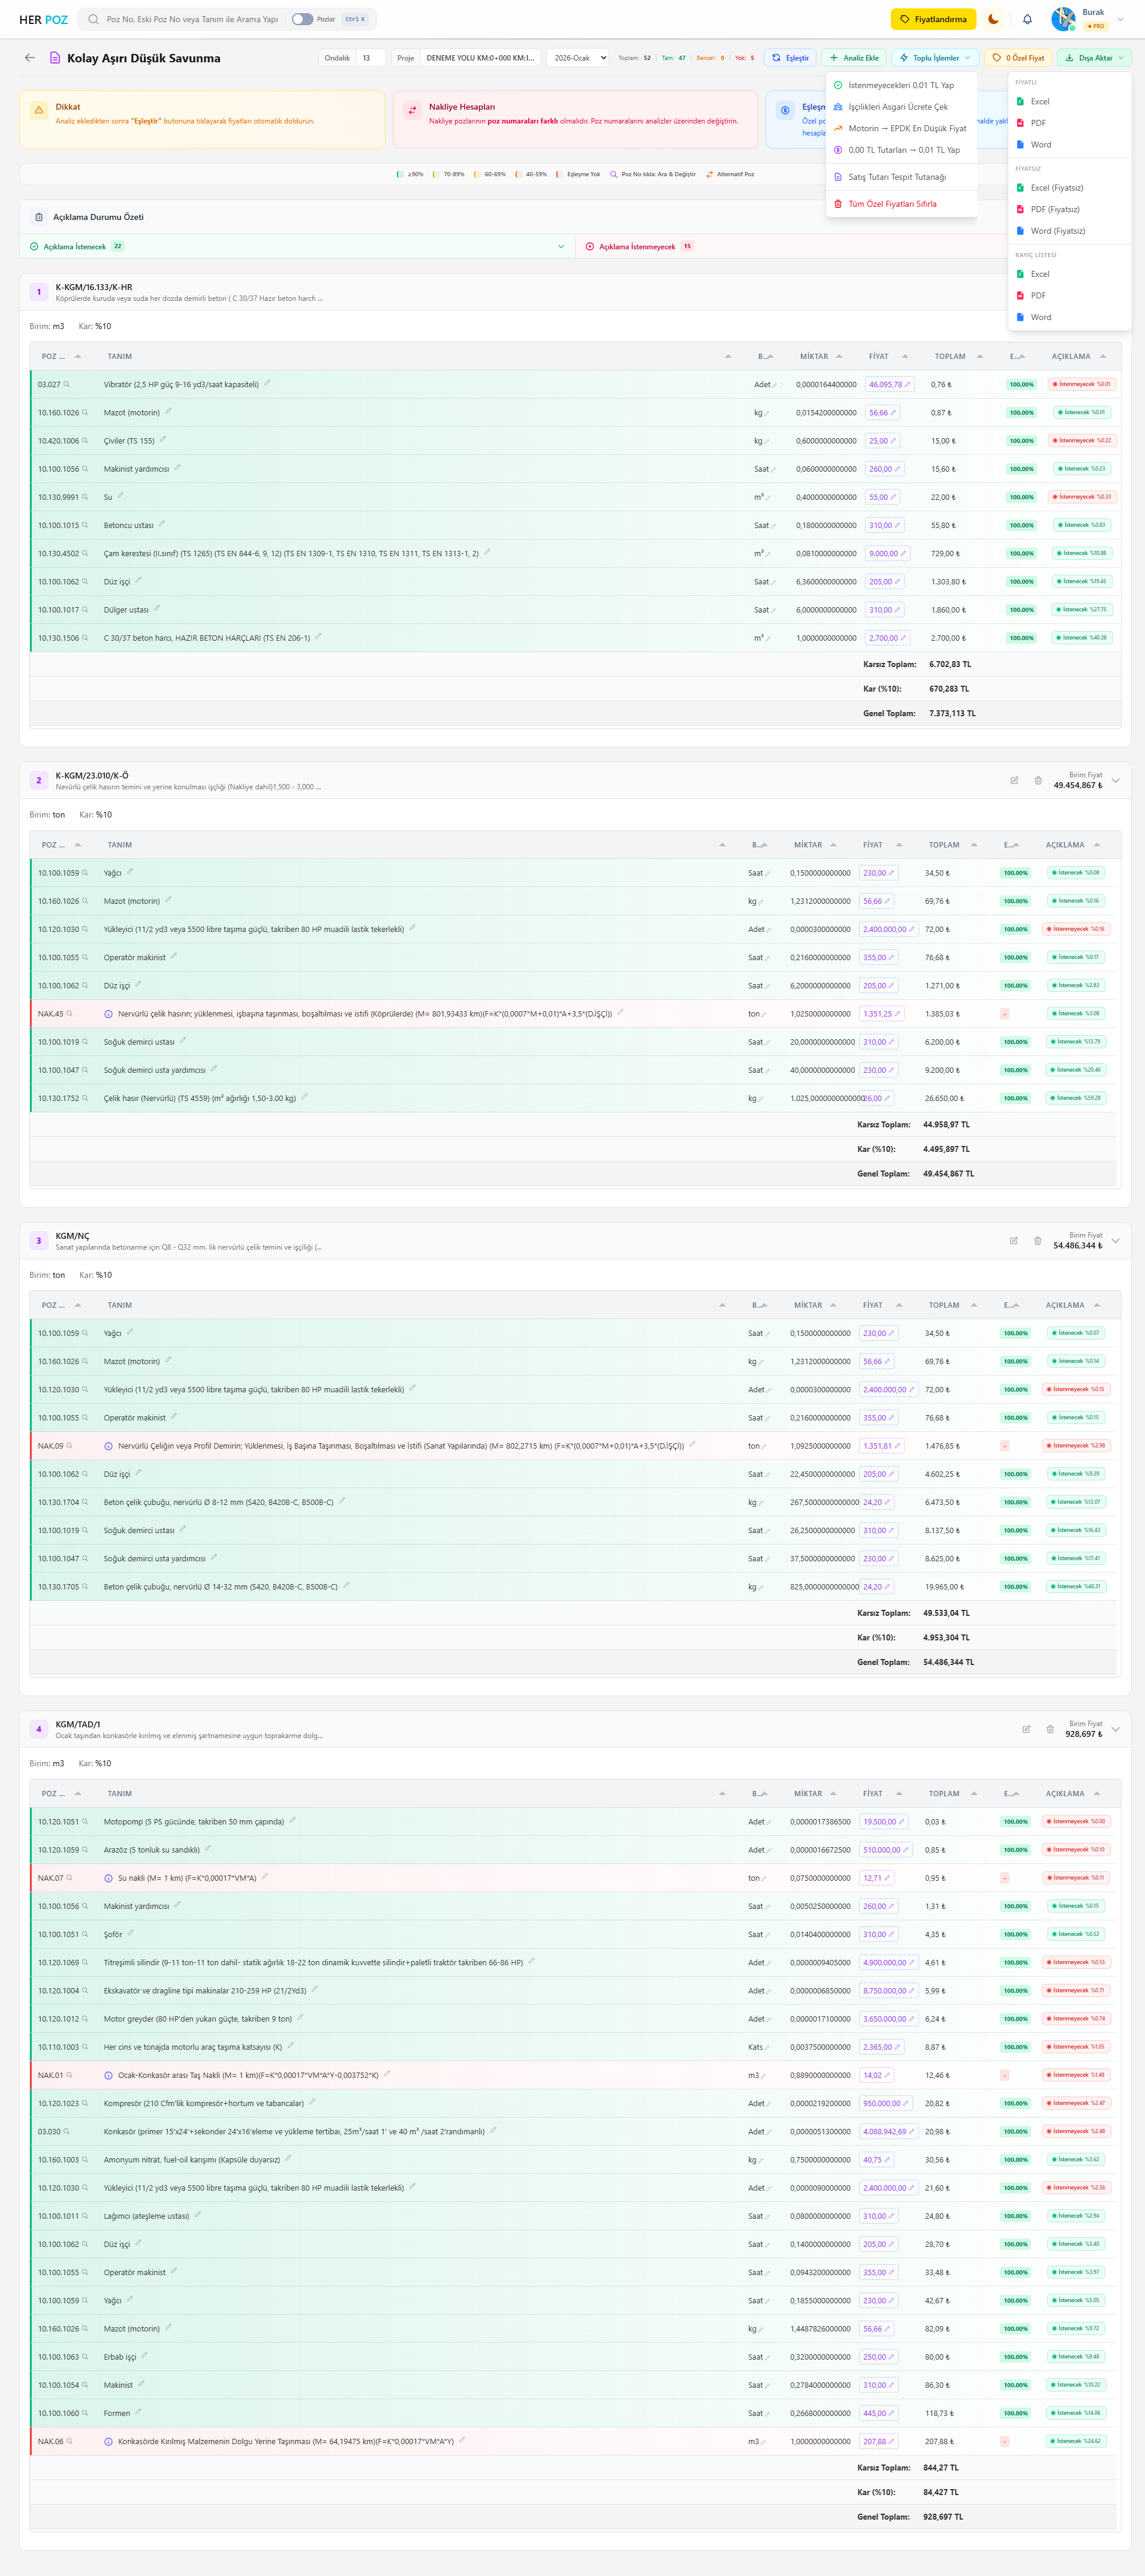Toggle the İstenmeyecek status badge on the Vibratör row
This screenshot has height=2576, width=1145.
(1081, 384)
